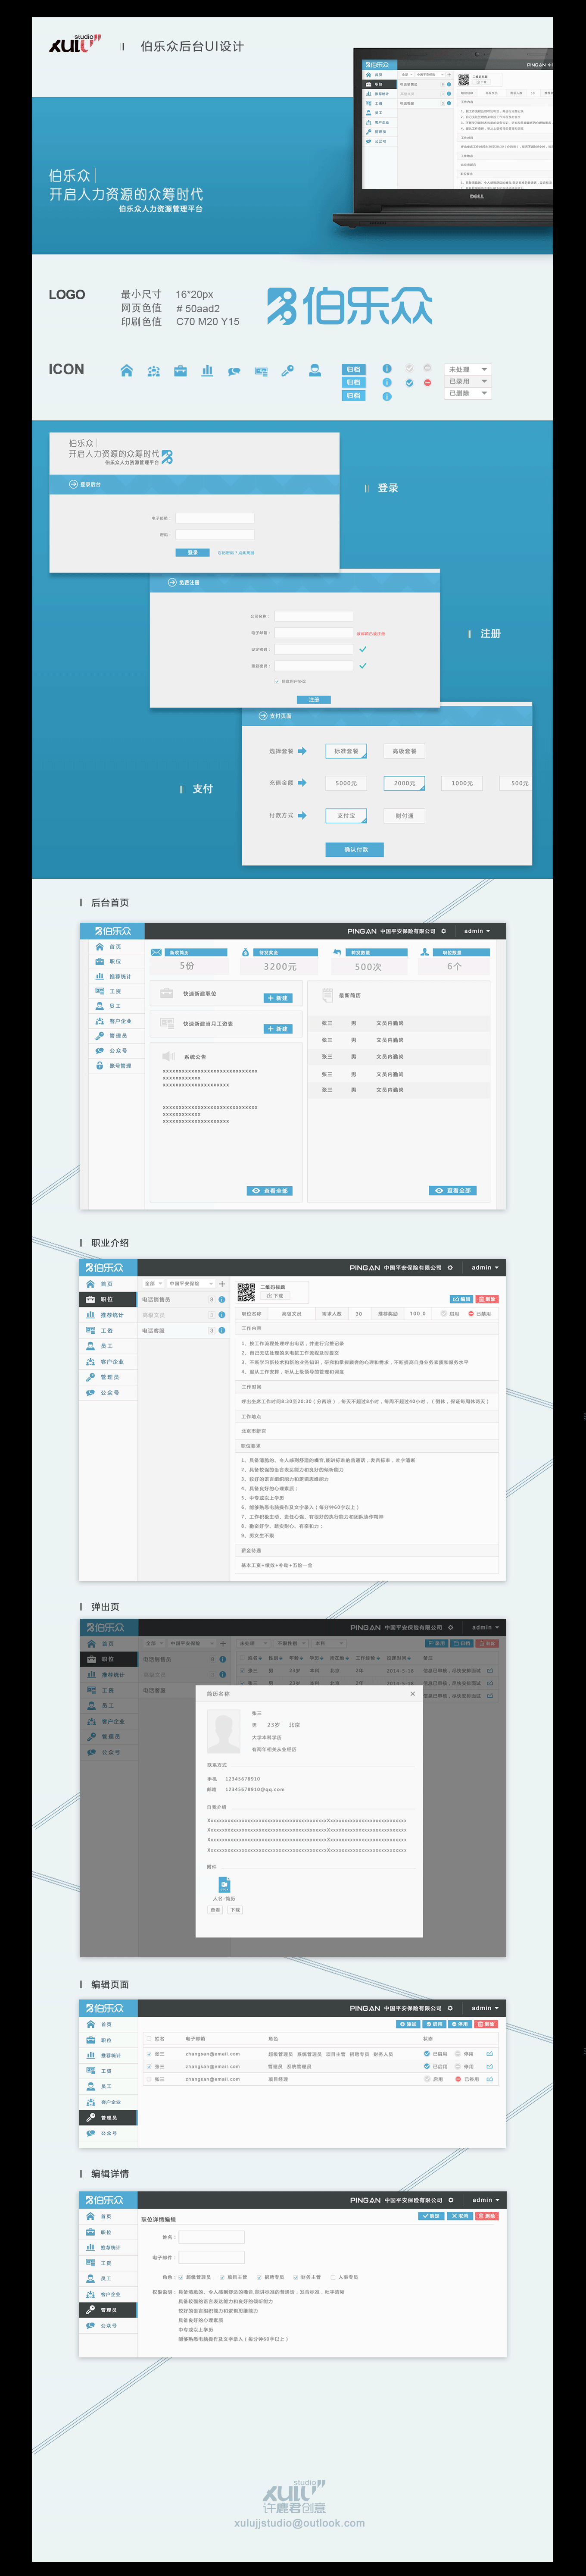Viewport: 586px width, 2576px height.
Task: Click the 注册 button on the registration panel
Action: tap(314, 700)
